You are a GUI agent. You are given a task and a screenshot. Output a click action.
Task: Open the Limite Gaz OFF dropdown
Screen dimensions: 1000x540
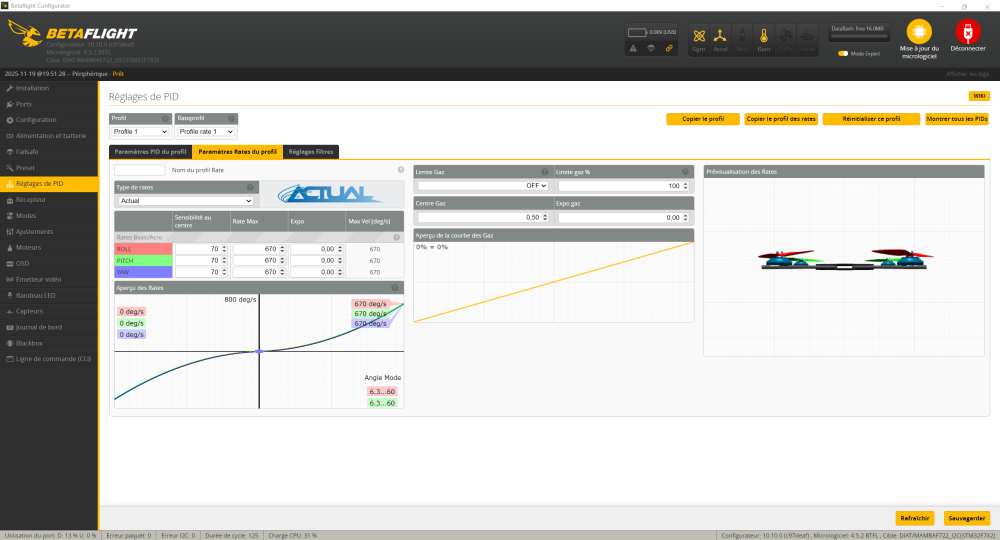483,186
